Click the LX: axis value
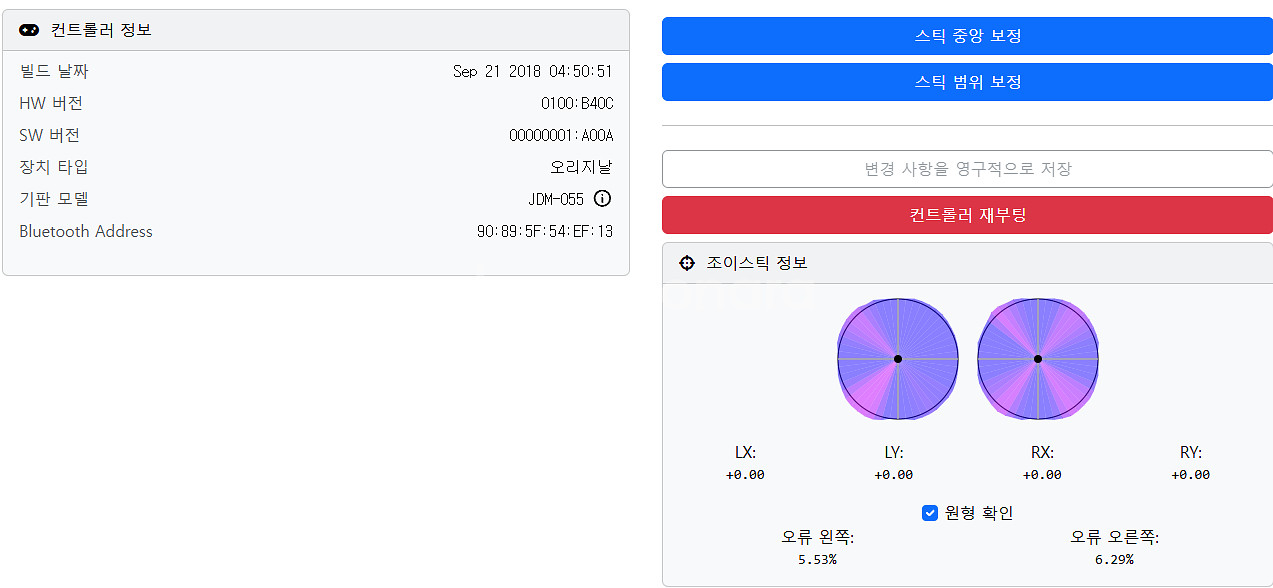The image size is (1273, 588). (745, 475)
